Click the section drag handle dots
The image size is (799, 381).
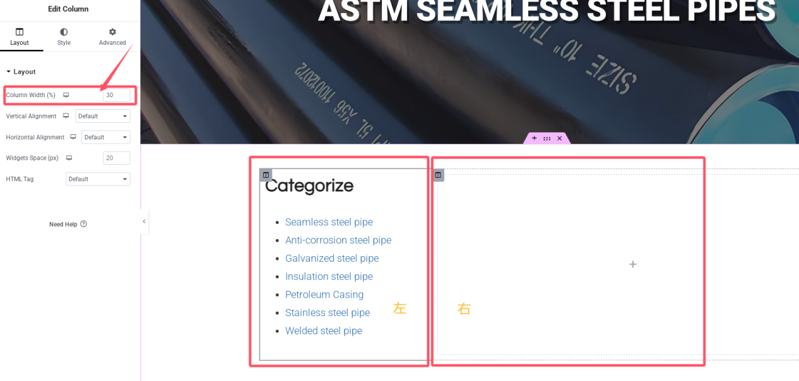click(x=547, y=139)
